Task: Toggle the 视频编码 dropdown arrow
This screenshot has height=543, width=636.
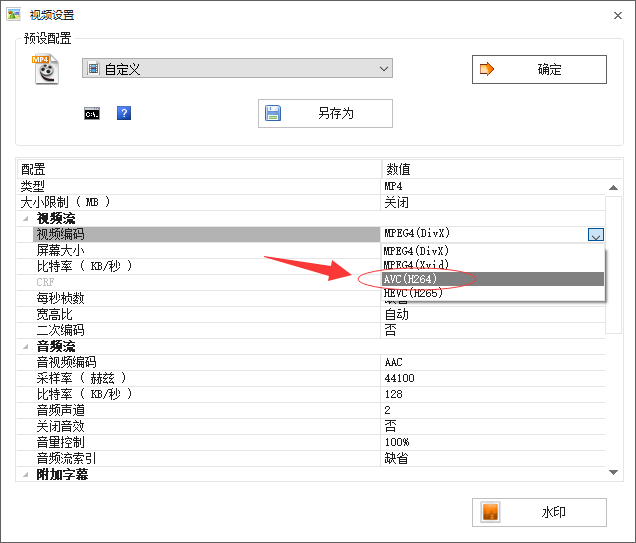Action: pyautogui.click(x=596, y=235)
